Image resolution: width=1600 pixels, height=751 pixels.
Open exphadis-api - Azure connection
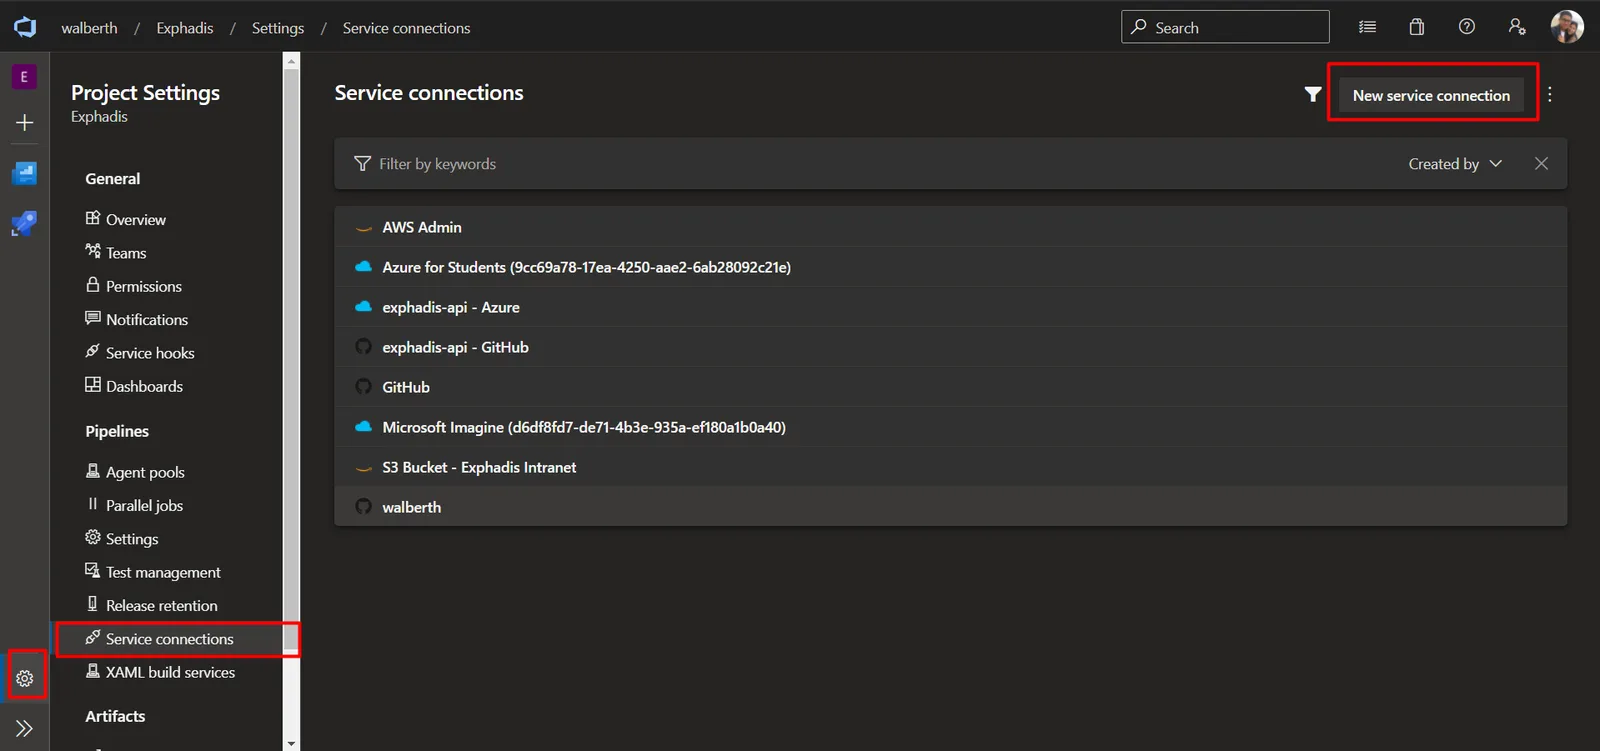[x=950, y=307]
